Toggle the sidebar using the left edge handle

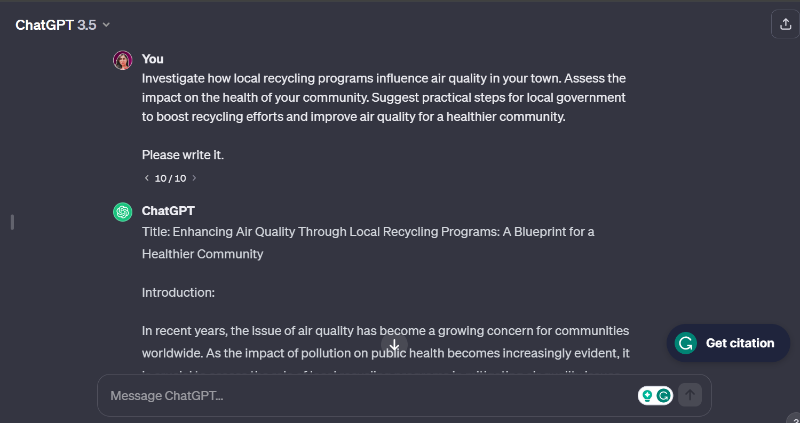pyautogui.click(x=12, y=221)
